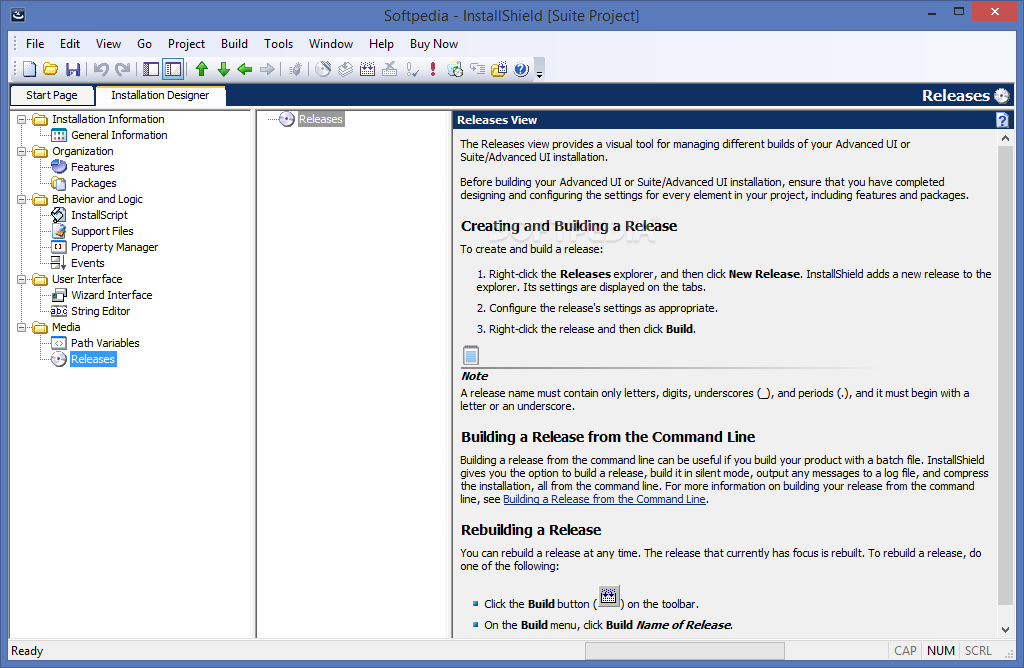Image resolution: width=1024 pixels, height=668 pixels.
Task: Click the gray Forward arrow
Action: [267, 69]
